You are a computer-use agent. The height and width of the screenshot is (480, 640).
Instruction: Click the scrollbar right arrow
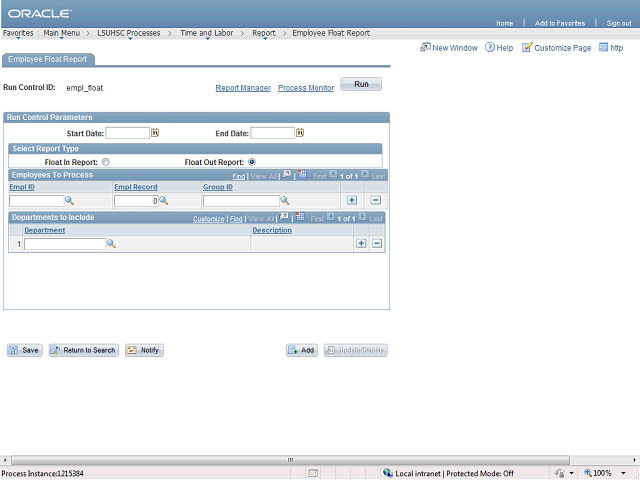(x=636, y=460)
